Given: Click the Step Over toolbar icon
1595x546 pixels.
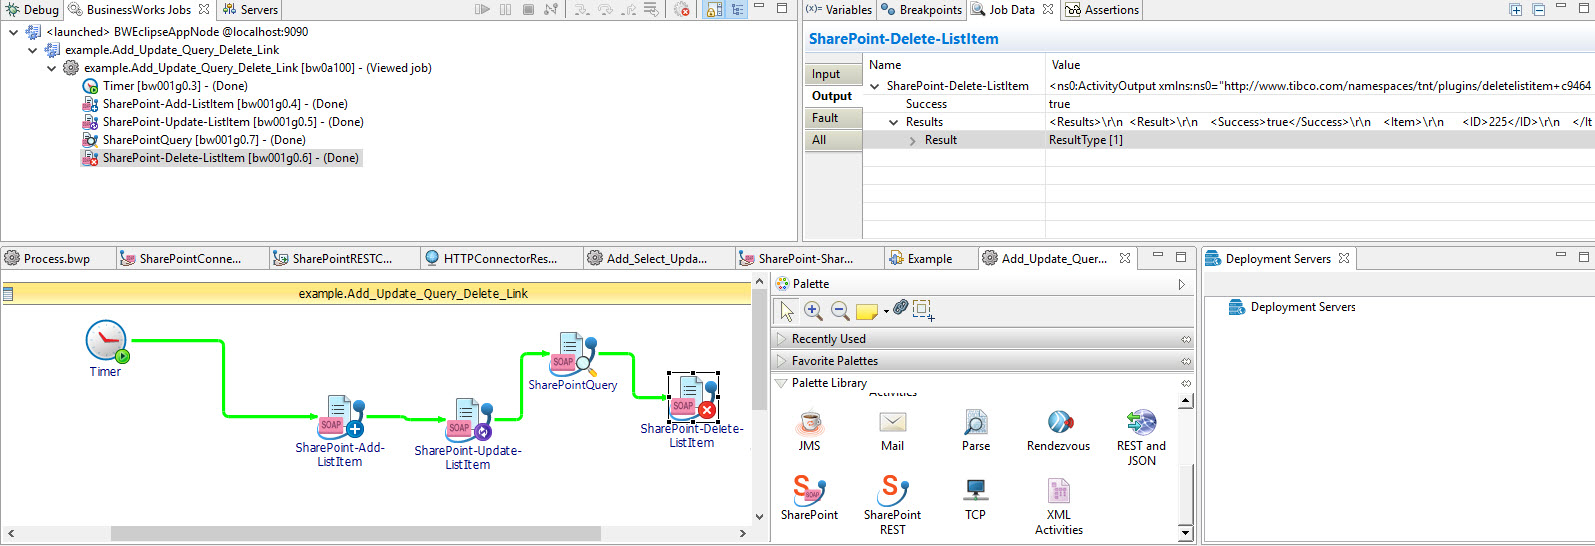Looking at the screenshot, I should pyautogui.click(x=605, y=9).
